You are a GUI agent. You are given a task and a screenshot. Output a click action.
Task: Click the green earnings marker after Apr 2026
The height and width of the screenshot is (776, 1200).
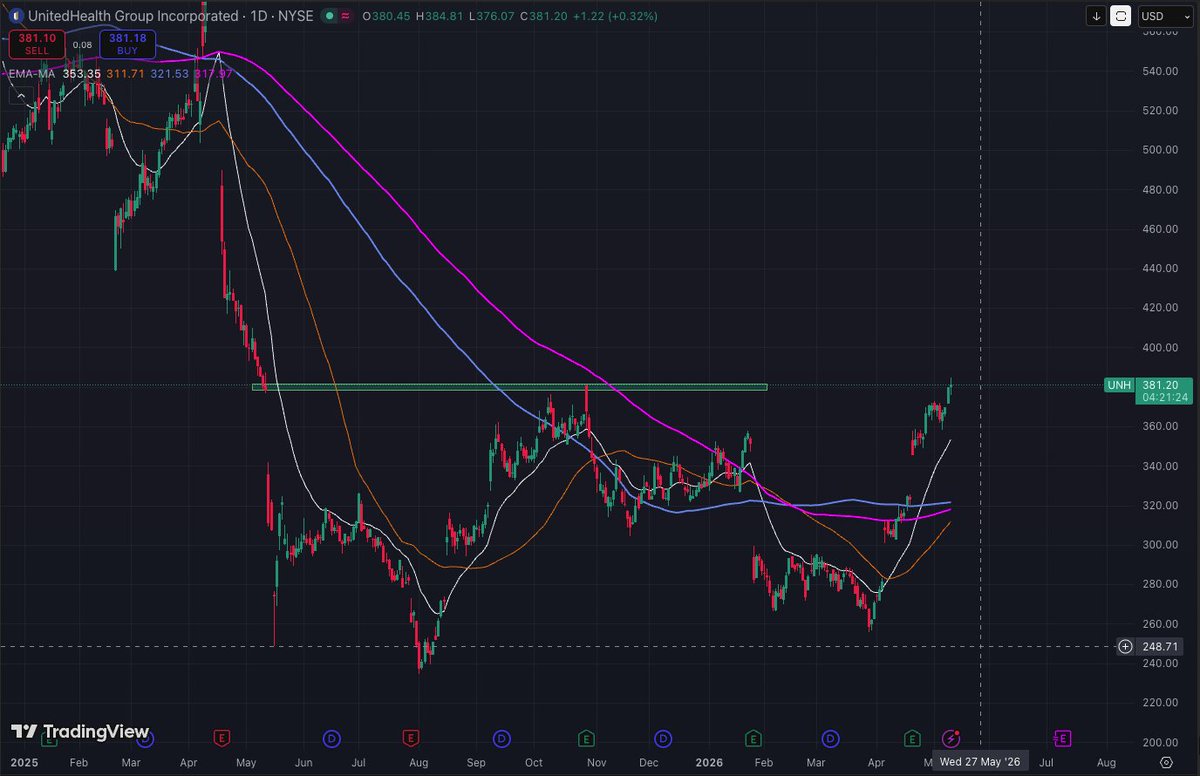coord(911,739)
